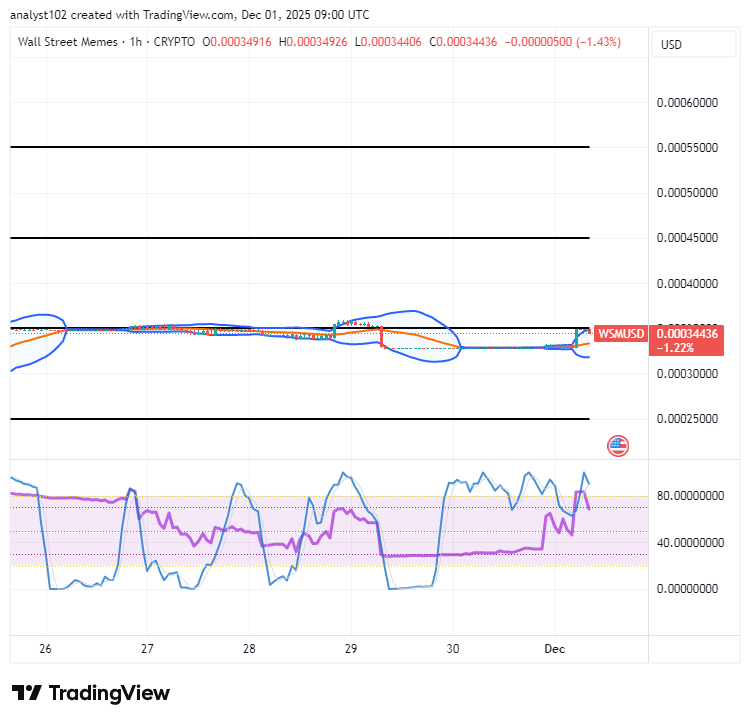Click the 0.00030000 price axis label
The image size is (750, 723).
687,373
